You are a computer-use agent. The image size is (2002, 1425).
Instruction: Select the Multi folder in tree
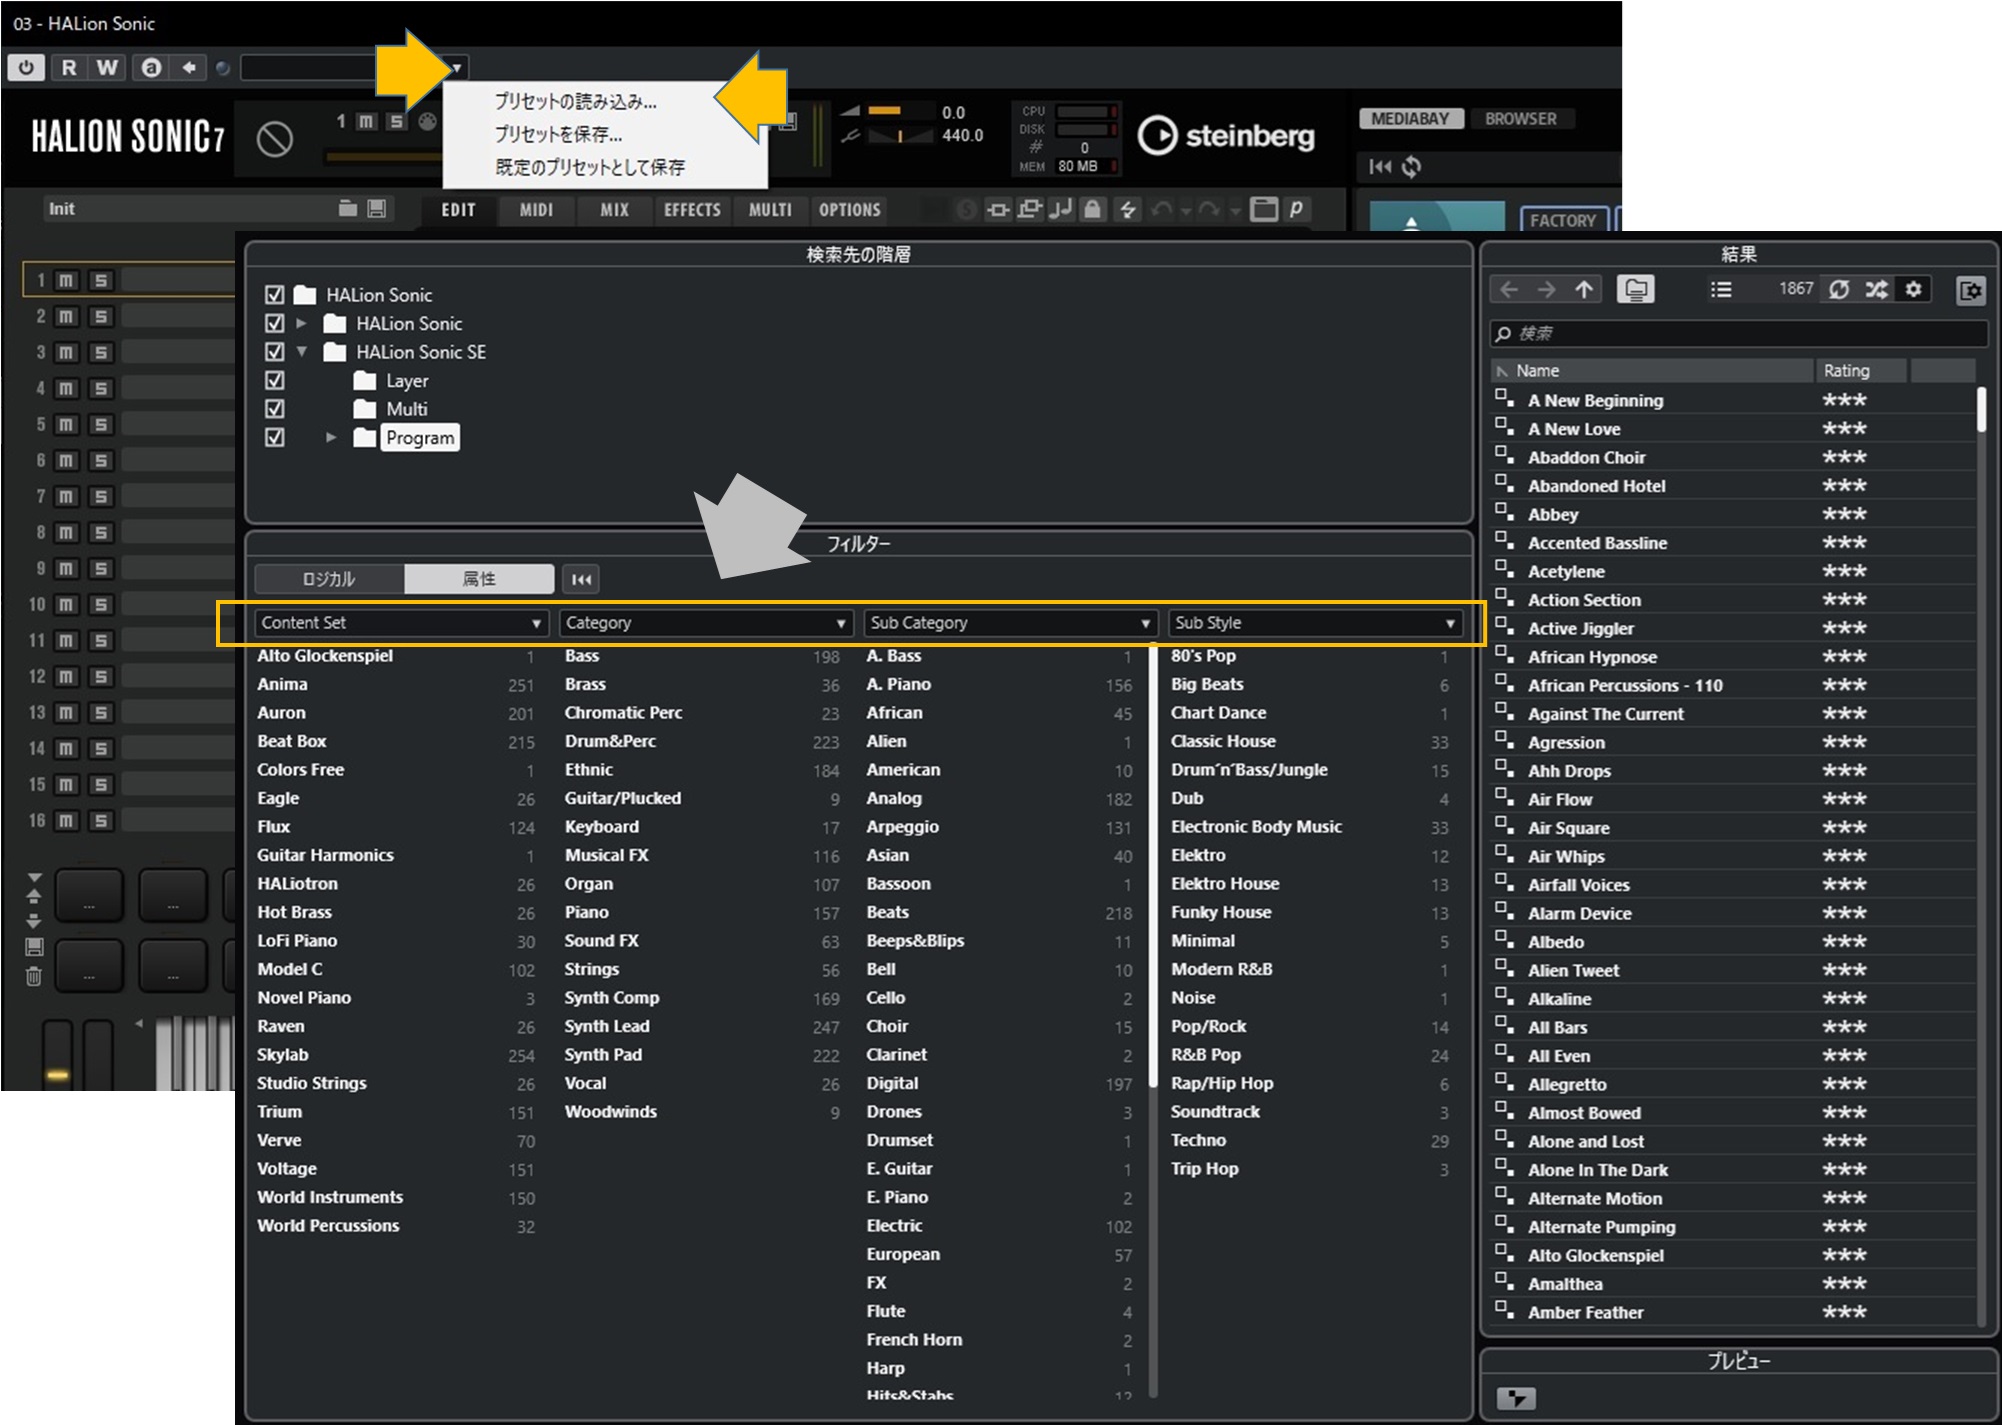tap(406, 409)
